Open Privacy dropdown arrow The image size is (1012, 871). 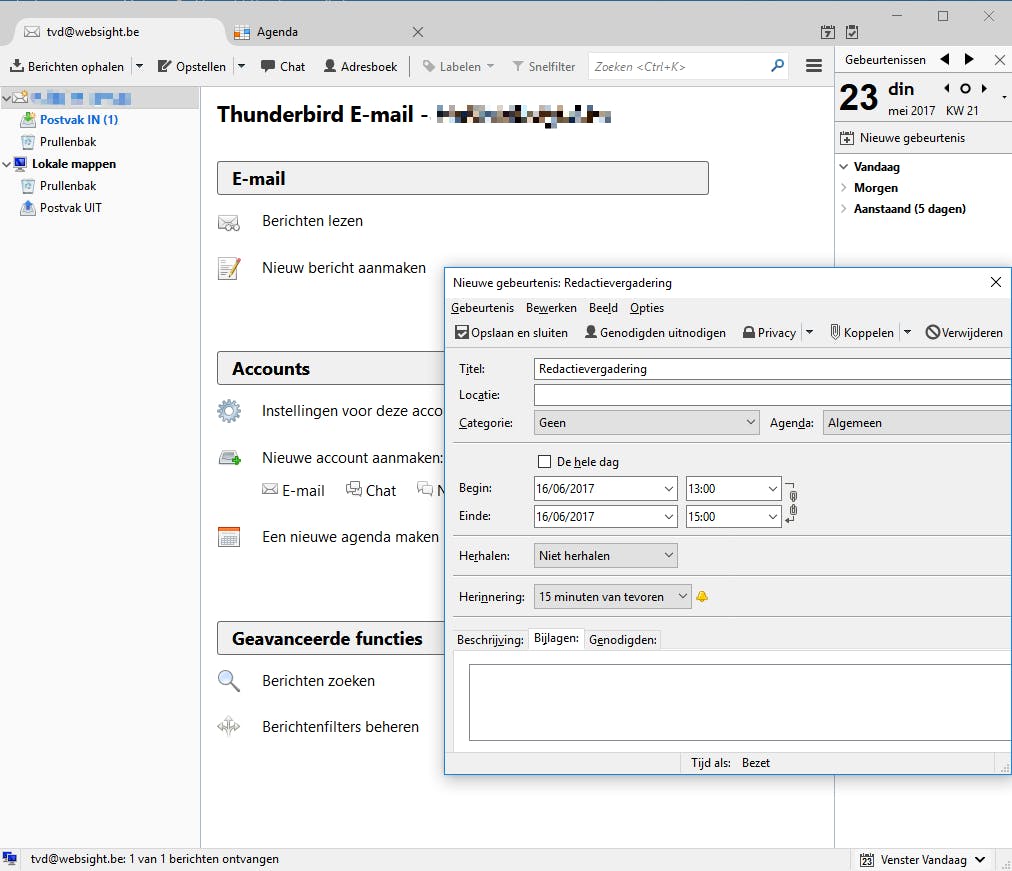pyautogui.click(x=809, y=332)
